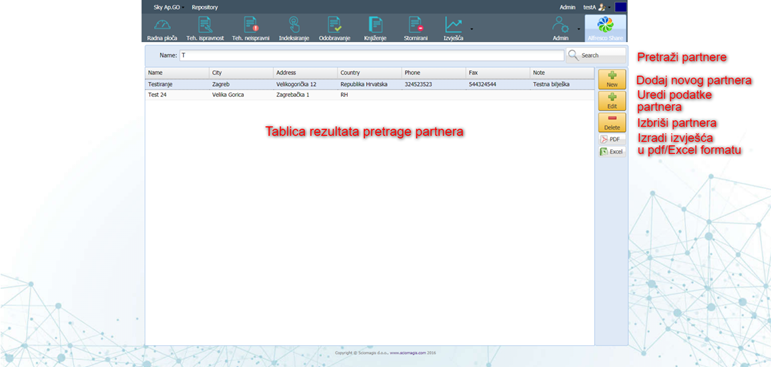Open the Repository menu item
The width and height of the screenshot is (771, 367).
click(x=205, y=7)
